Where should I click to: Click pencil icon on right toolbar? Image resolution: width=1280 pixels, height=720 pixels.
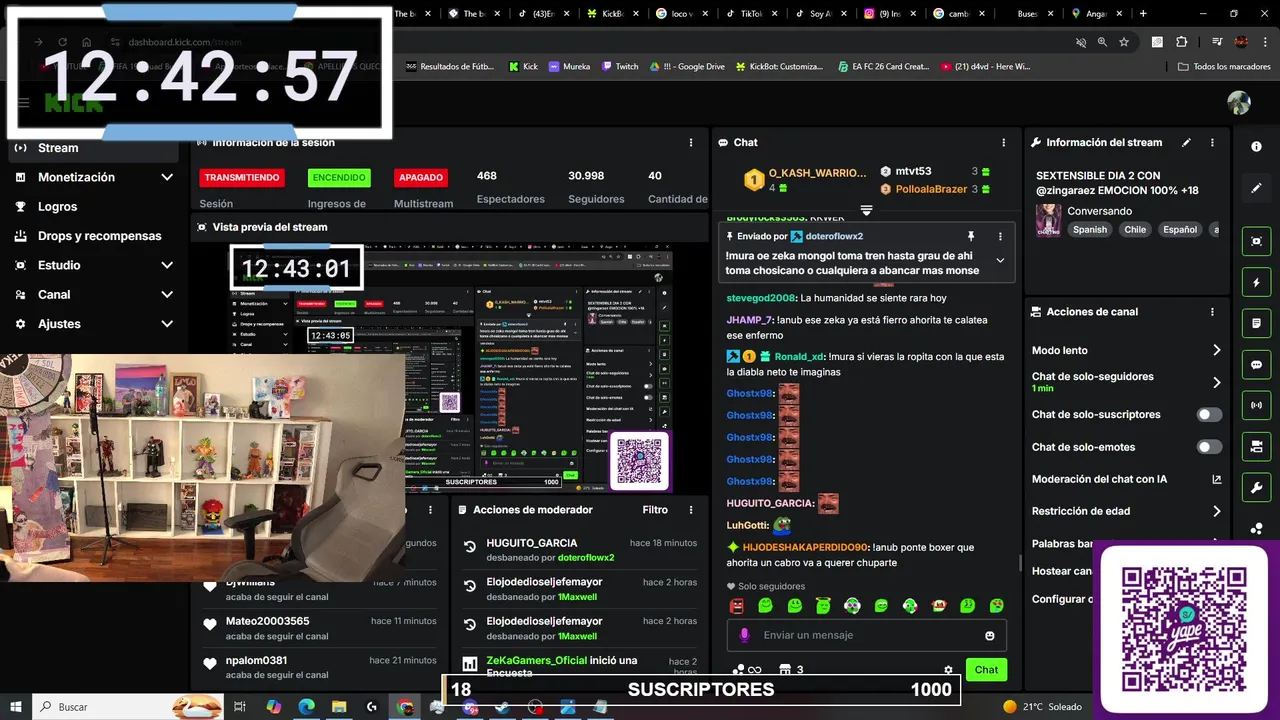coord(1257,188)
